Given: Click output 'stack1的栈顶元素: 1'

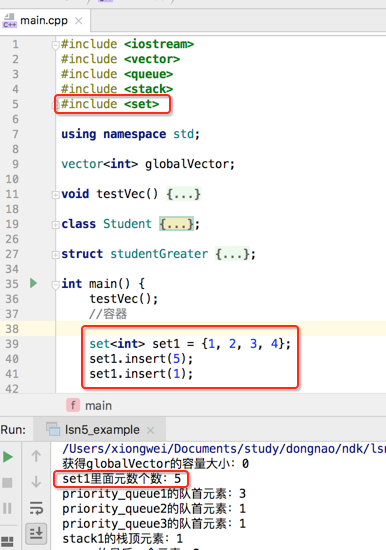Looking at the screenshot, I should [x=122, y=539].
